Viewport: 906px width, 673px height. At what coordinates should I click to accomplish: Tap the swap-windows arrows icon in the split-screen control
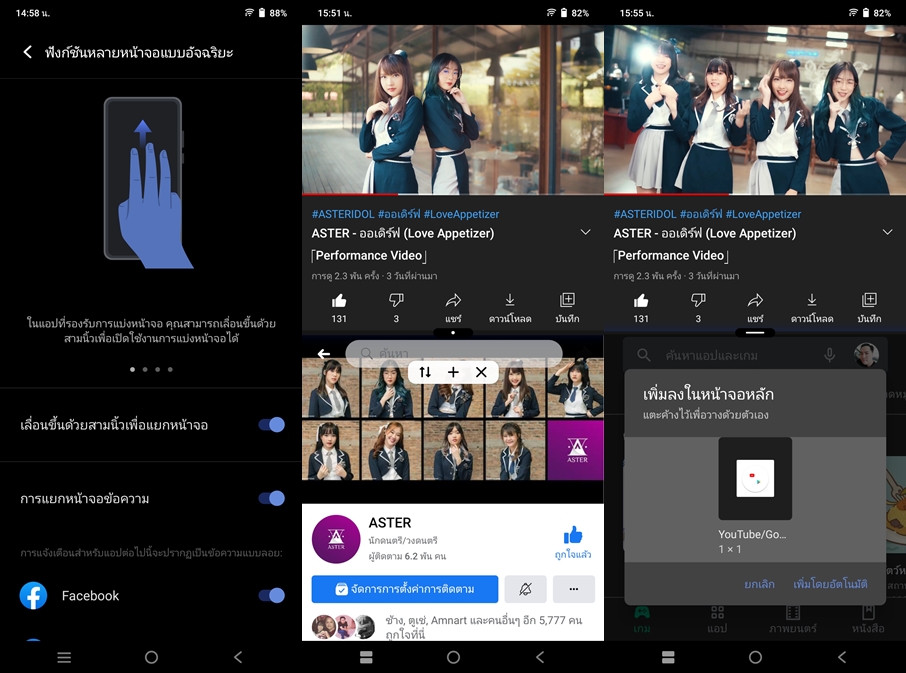pyautogui.click(x=425, y=372)
